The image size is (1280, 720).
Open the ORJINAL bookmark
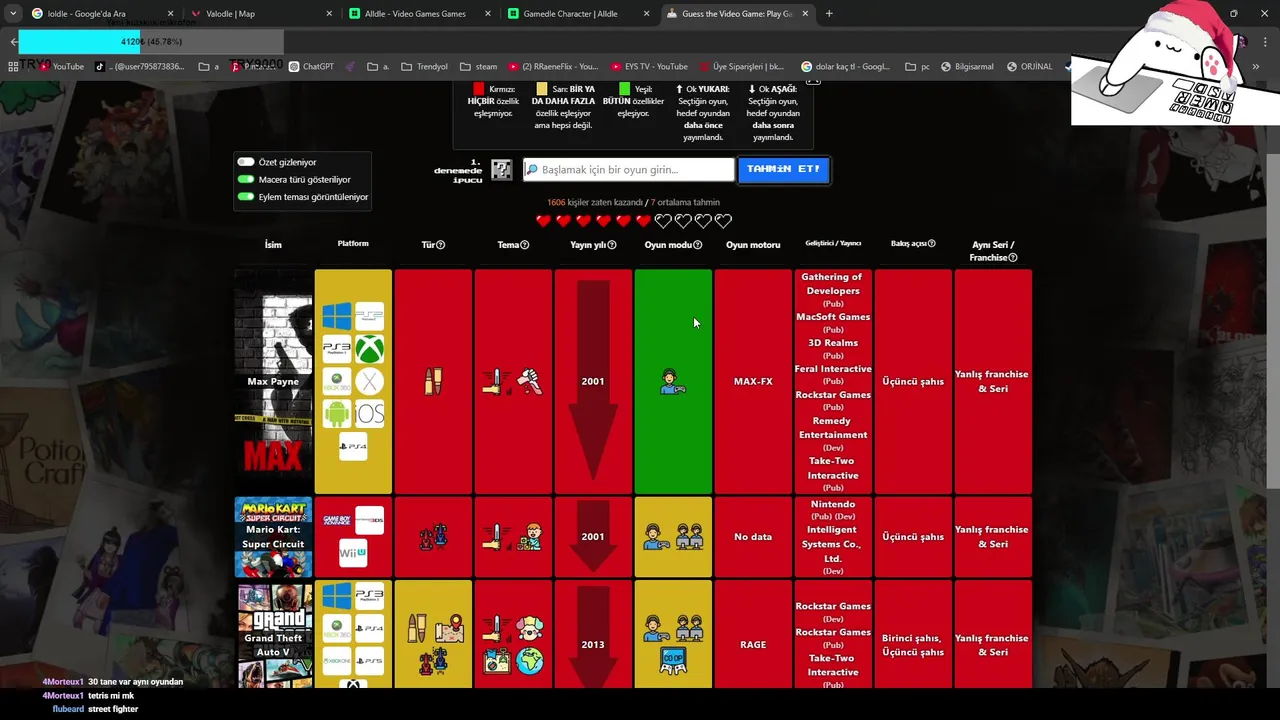1029,67
